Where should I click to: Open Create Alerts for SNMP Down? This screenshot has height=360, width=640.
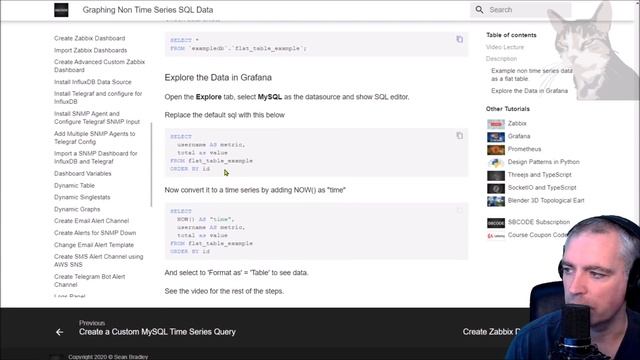coord(95,233)
